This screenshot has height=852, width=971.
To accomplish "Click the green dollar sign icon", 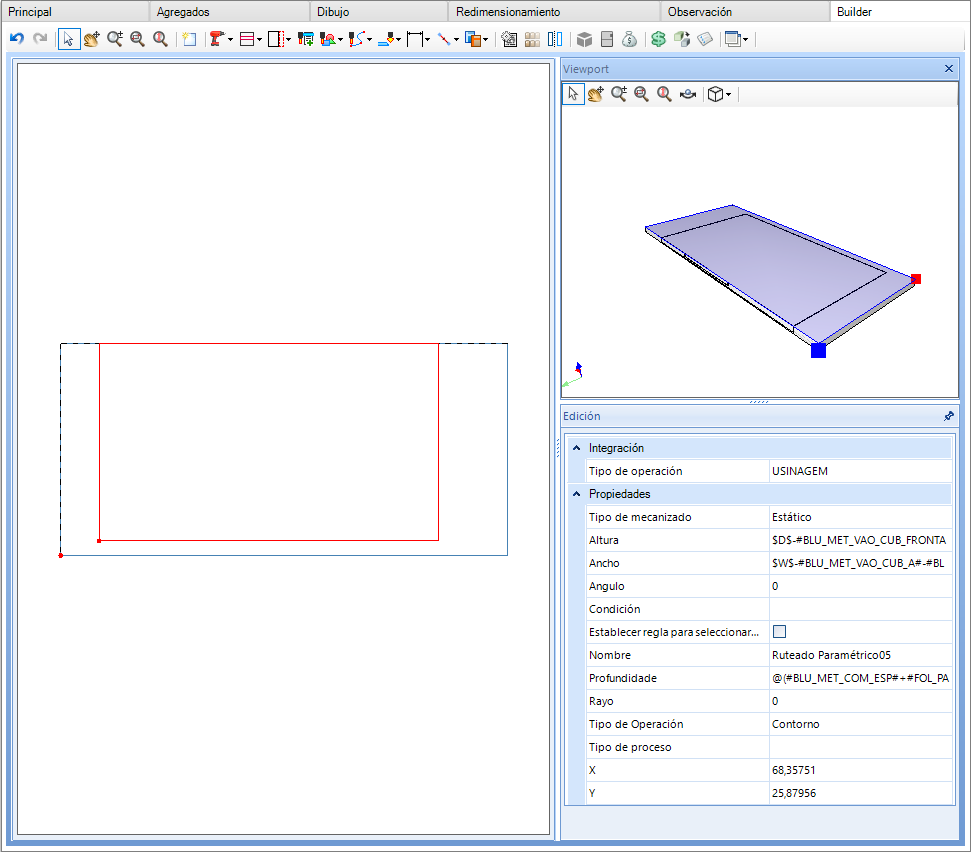I will click(x=658, y=39).
